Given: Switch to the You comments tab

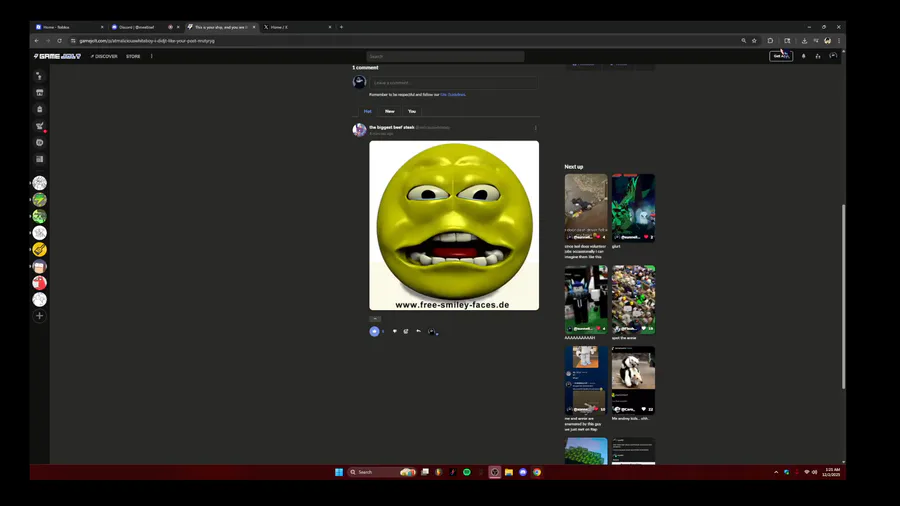Looking at the screenshot, I should tap(412, 111).
